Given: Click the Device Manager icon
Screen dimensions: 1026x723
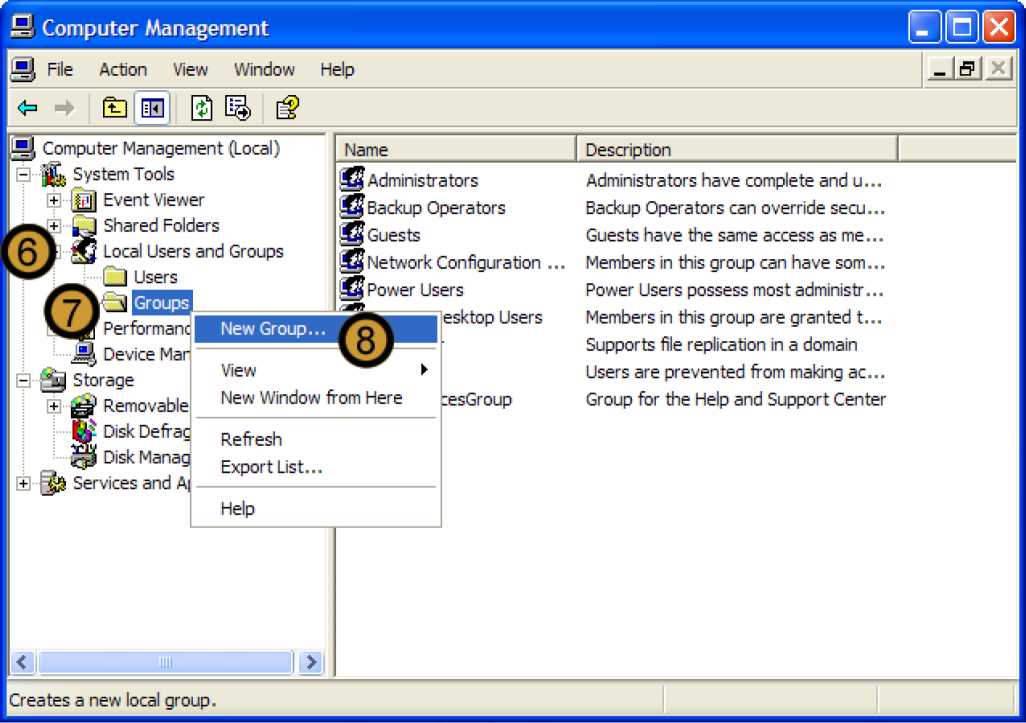Looking at the screenshot, I should [84, 354].
